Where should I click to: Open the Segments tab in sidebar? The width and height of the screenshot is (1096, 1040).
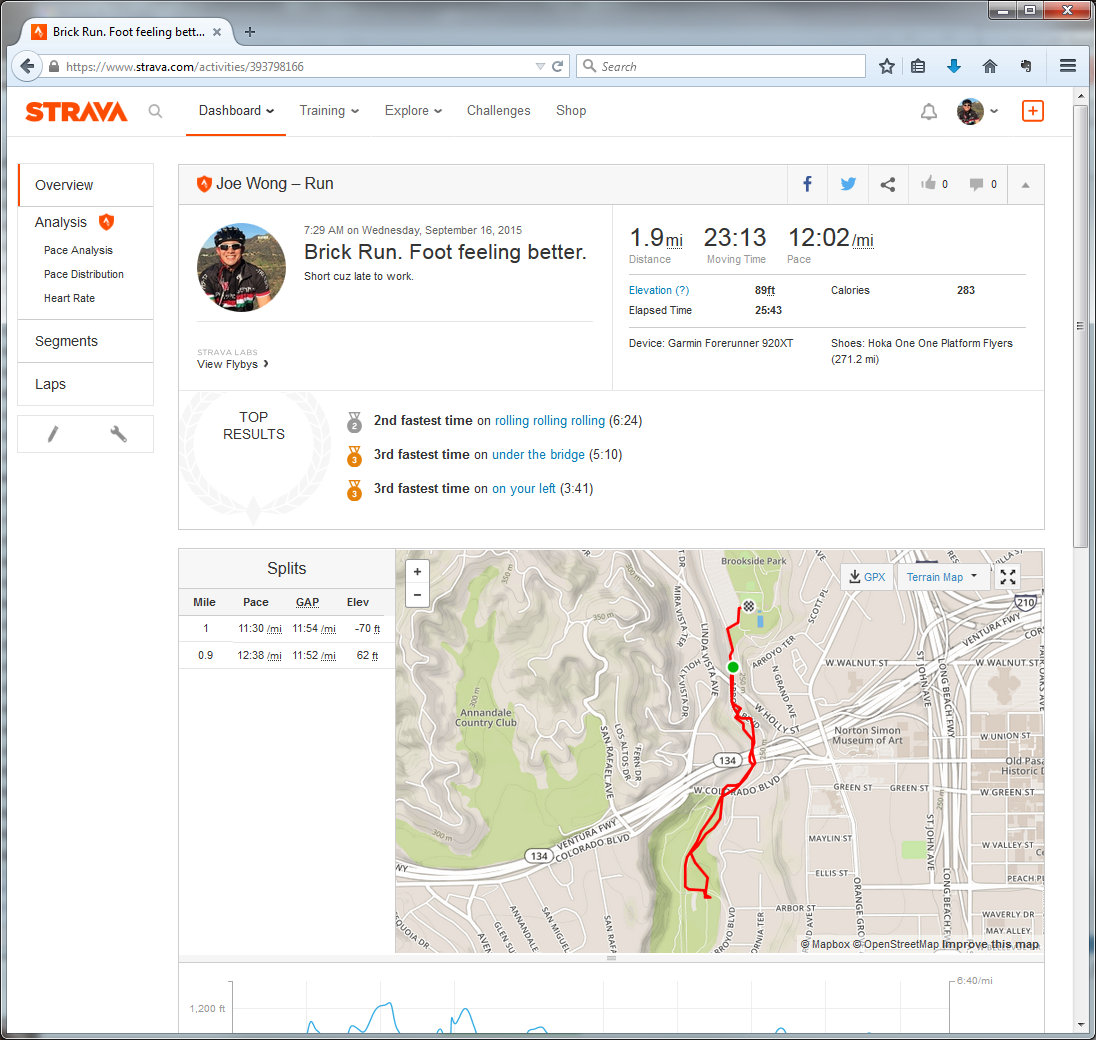click(66, 341)
